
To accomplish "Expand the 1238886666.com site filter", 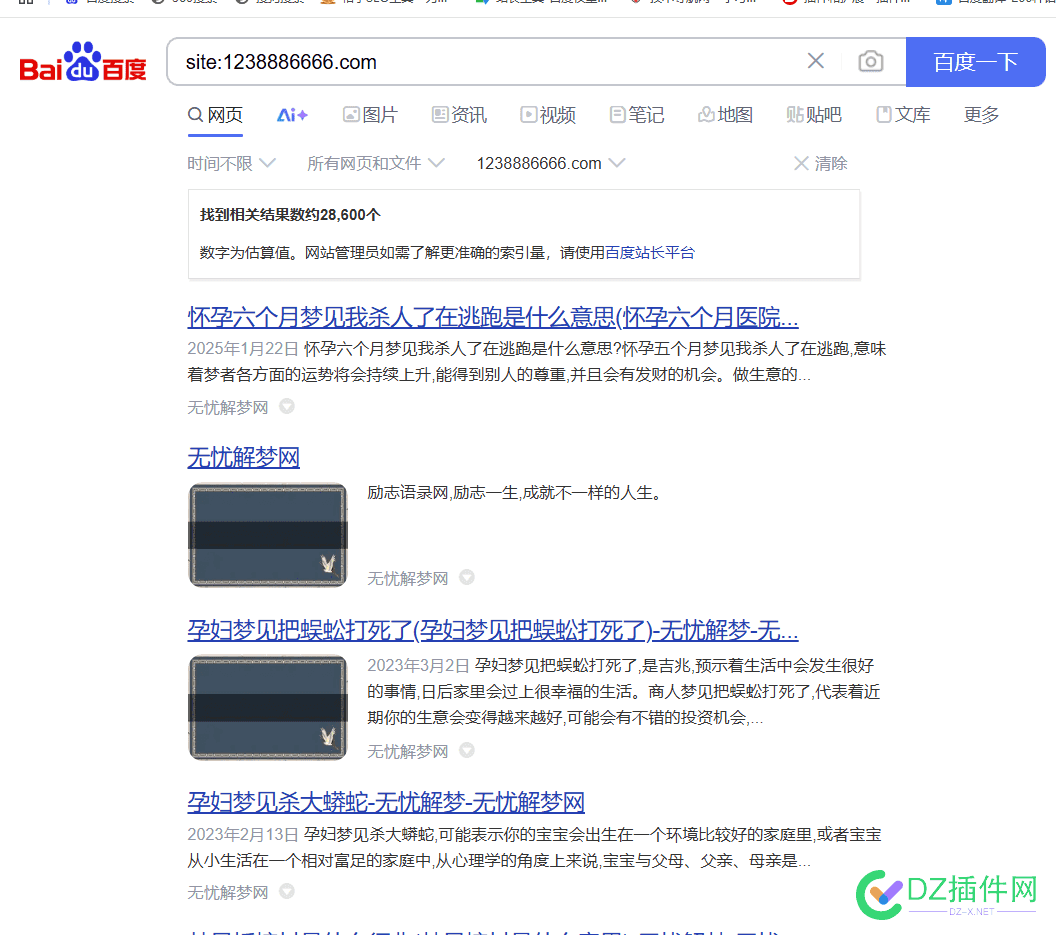I will 551,164.
